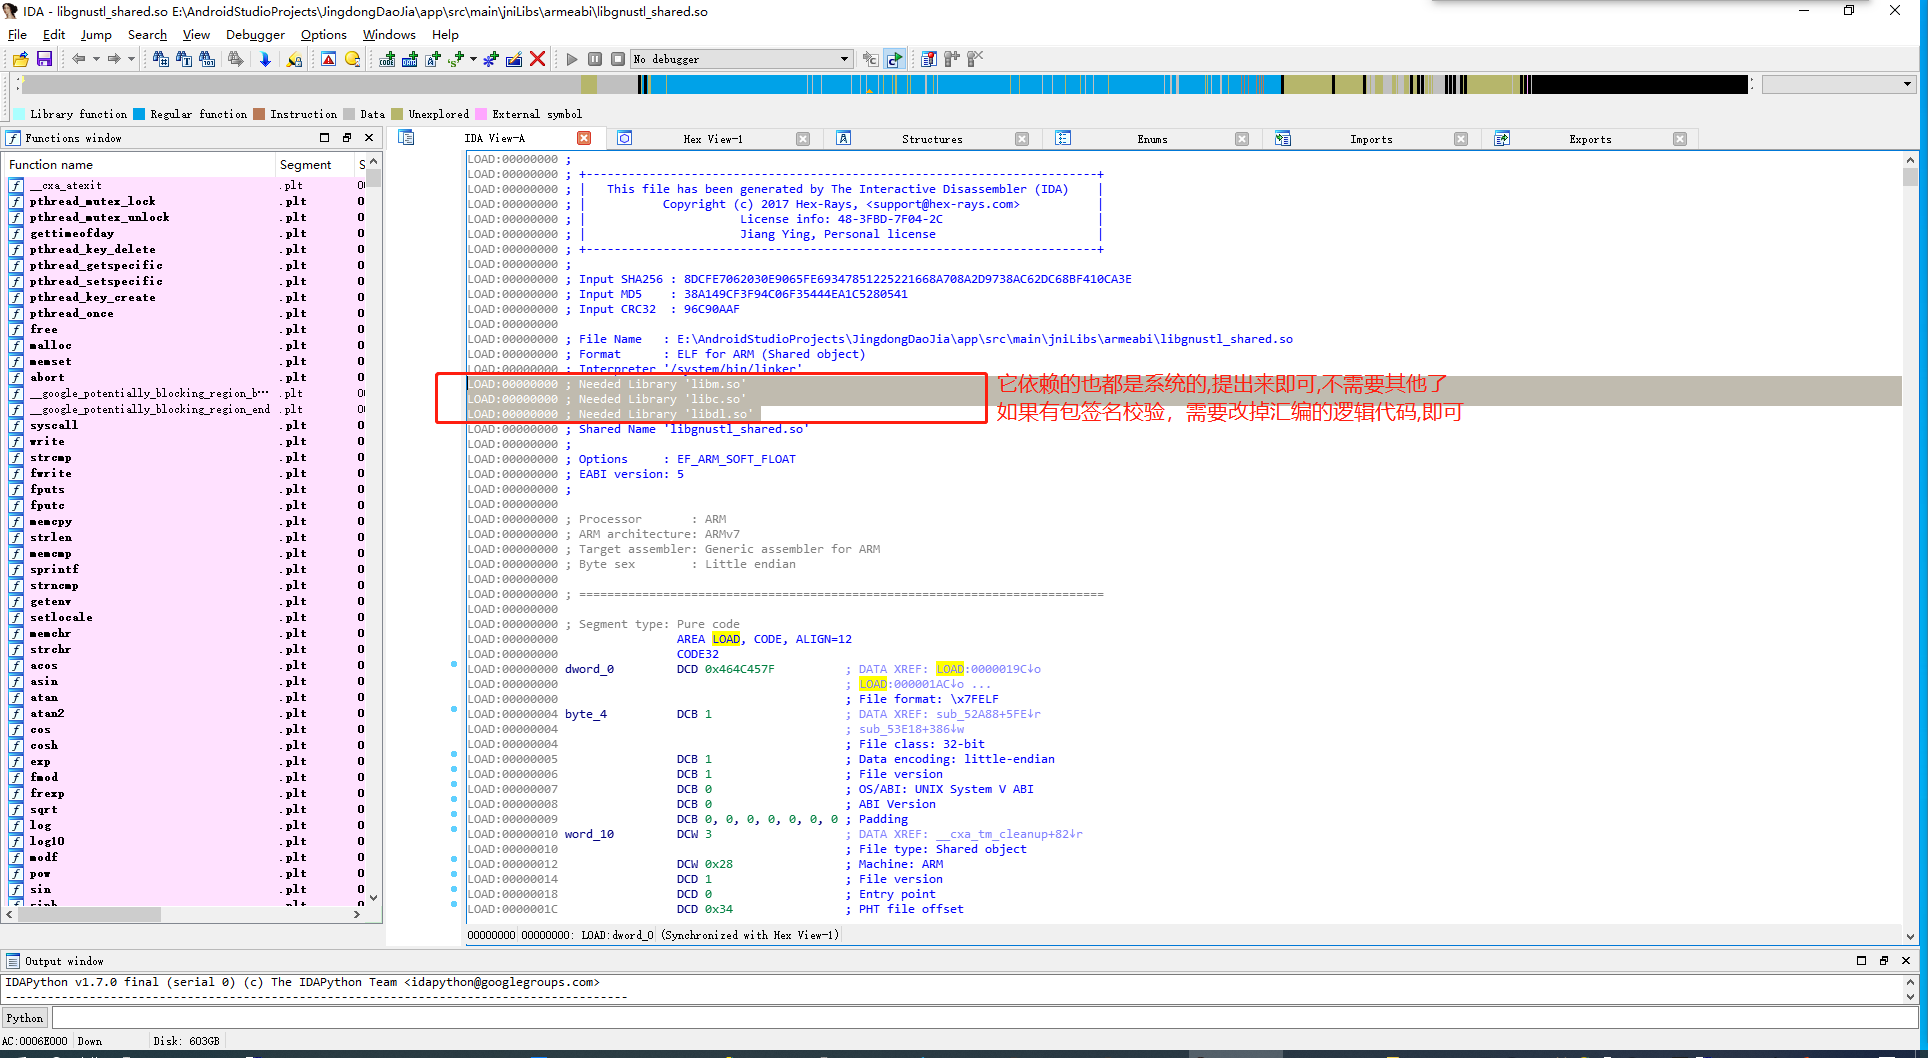Switch to the Imports tab
The width and height of the screenshot is (1928, 1058).
(1371, 139)
